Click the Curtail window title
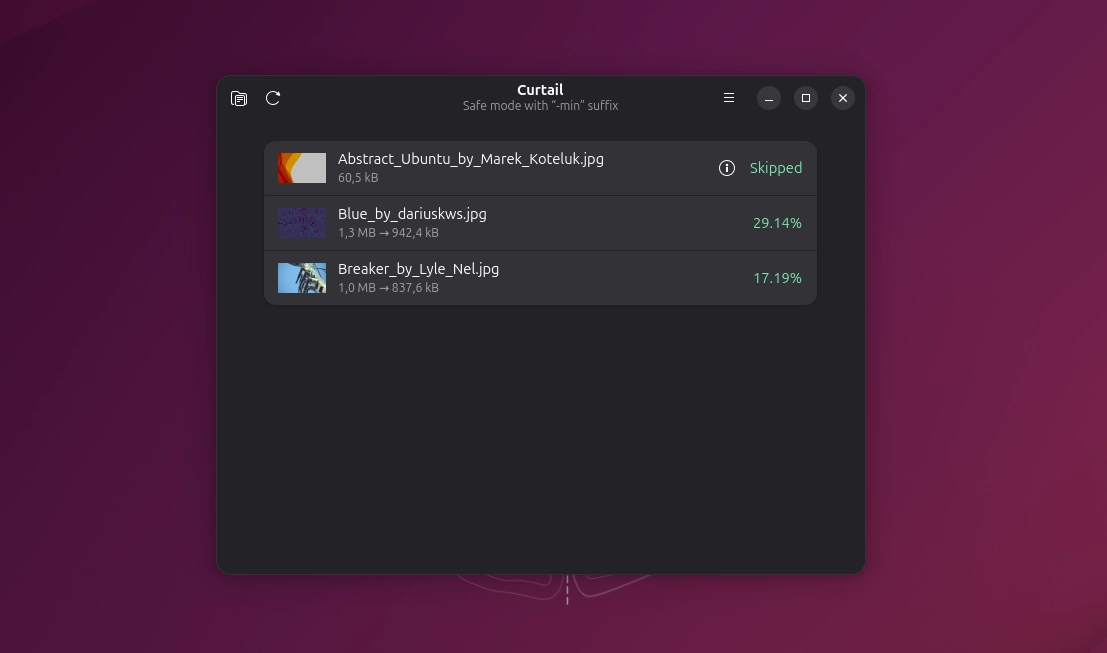Viewport: 1107px width, 653px height. [540, 89]
